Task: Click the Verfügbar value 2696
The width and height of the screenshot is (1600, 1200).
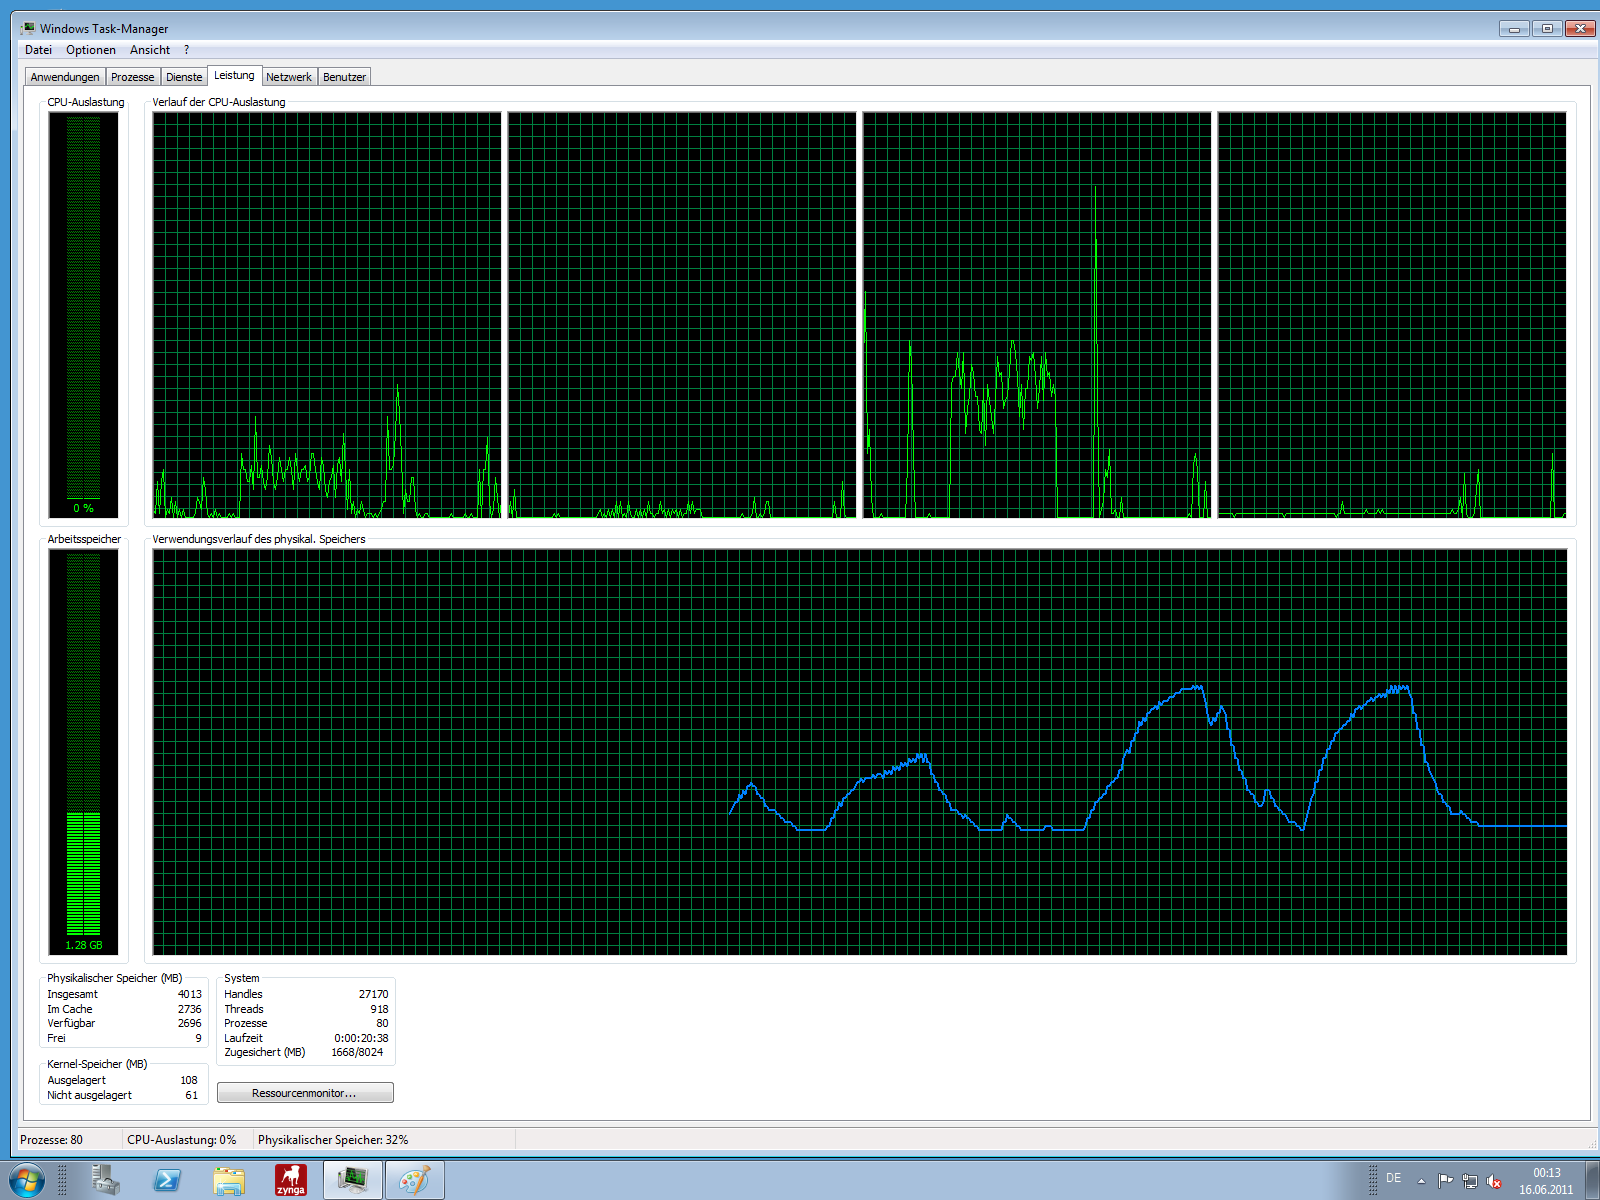Action: tap(190, 1023)
